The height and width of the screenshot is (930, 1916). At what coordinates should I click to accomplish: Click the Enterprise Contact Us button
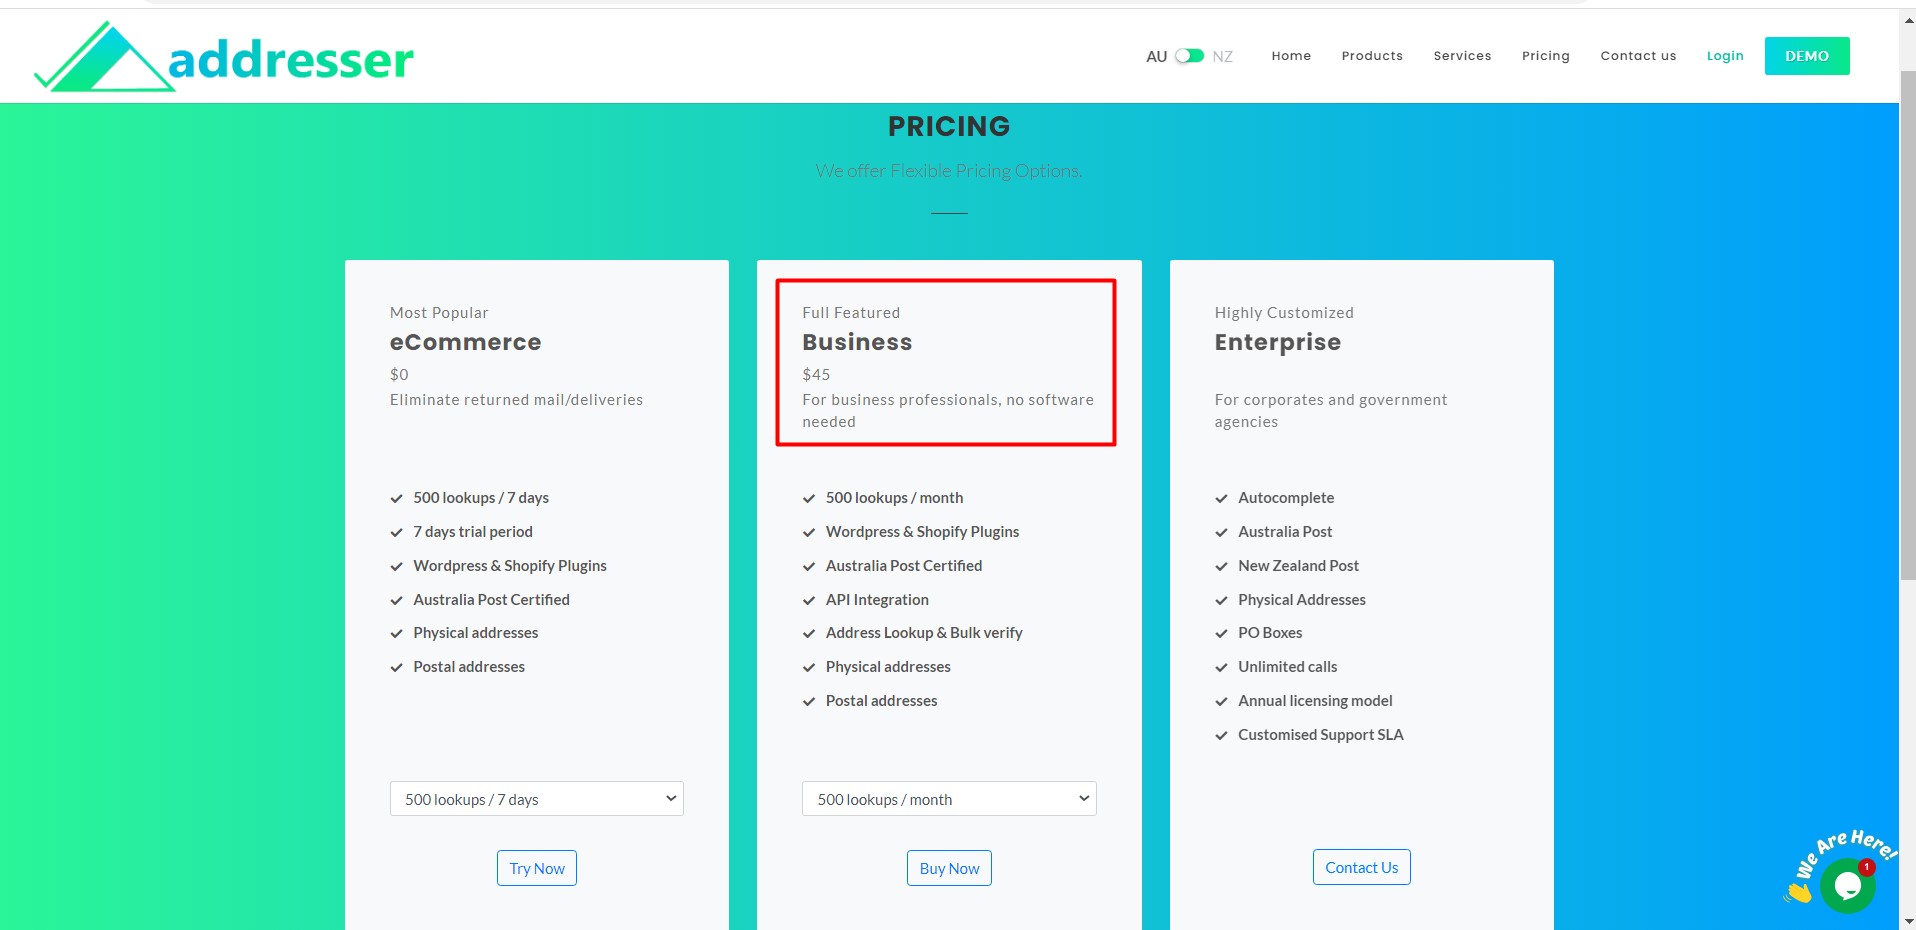pos(1361,867)
